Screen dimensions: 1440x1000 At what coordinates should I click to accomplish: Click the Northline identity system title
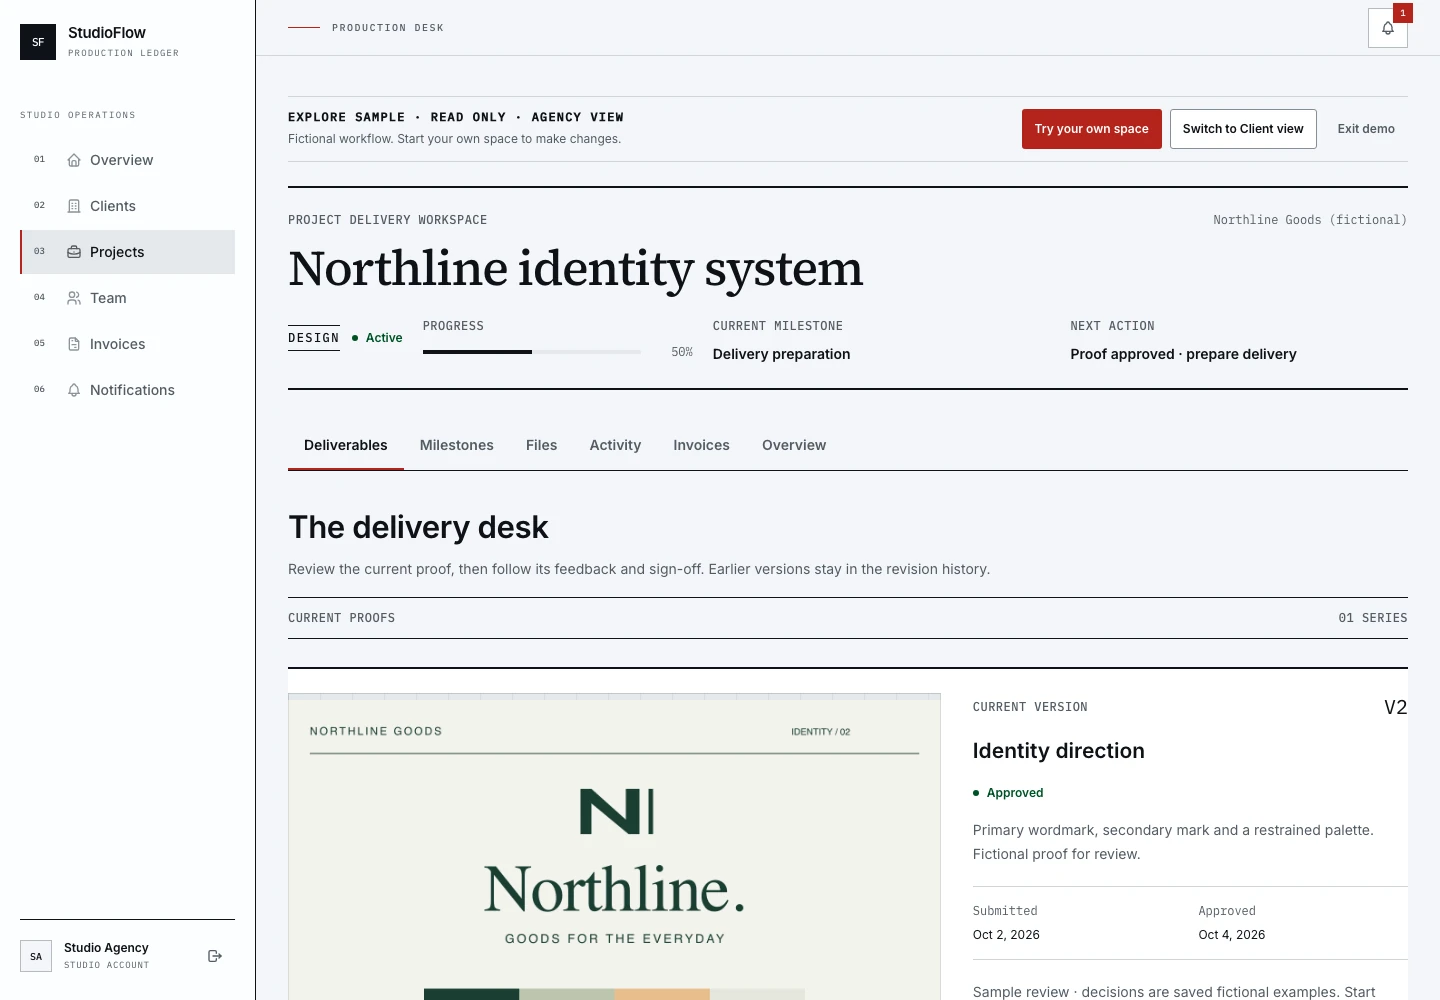pyautogui.click(x=576, y=269)
